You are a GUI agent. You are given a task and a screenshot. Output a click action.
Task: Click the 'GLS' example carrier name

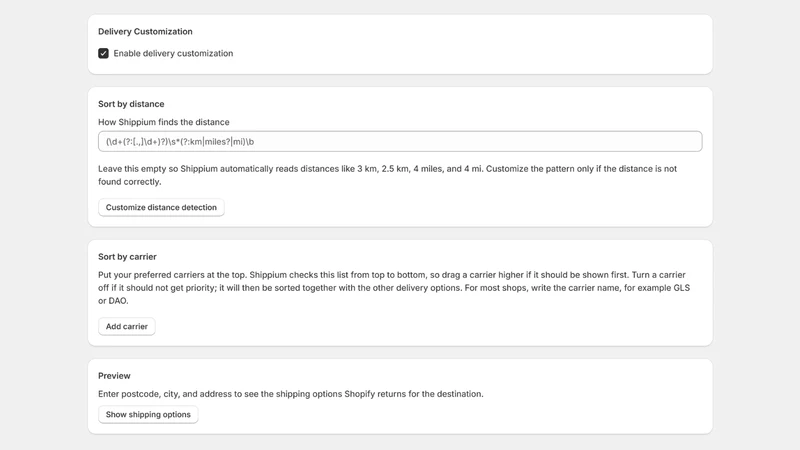coord(682,288)
